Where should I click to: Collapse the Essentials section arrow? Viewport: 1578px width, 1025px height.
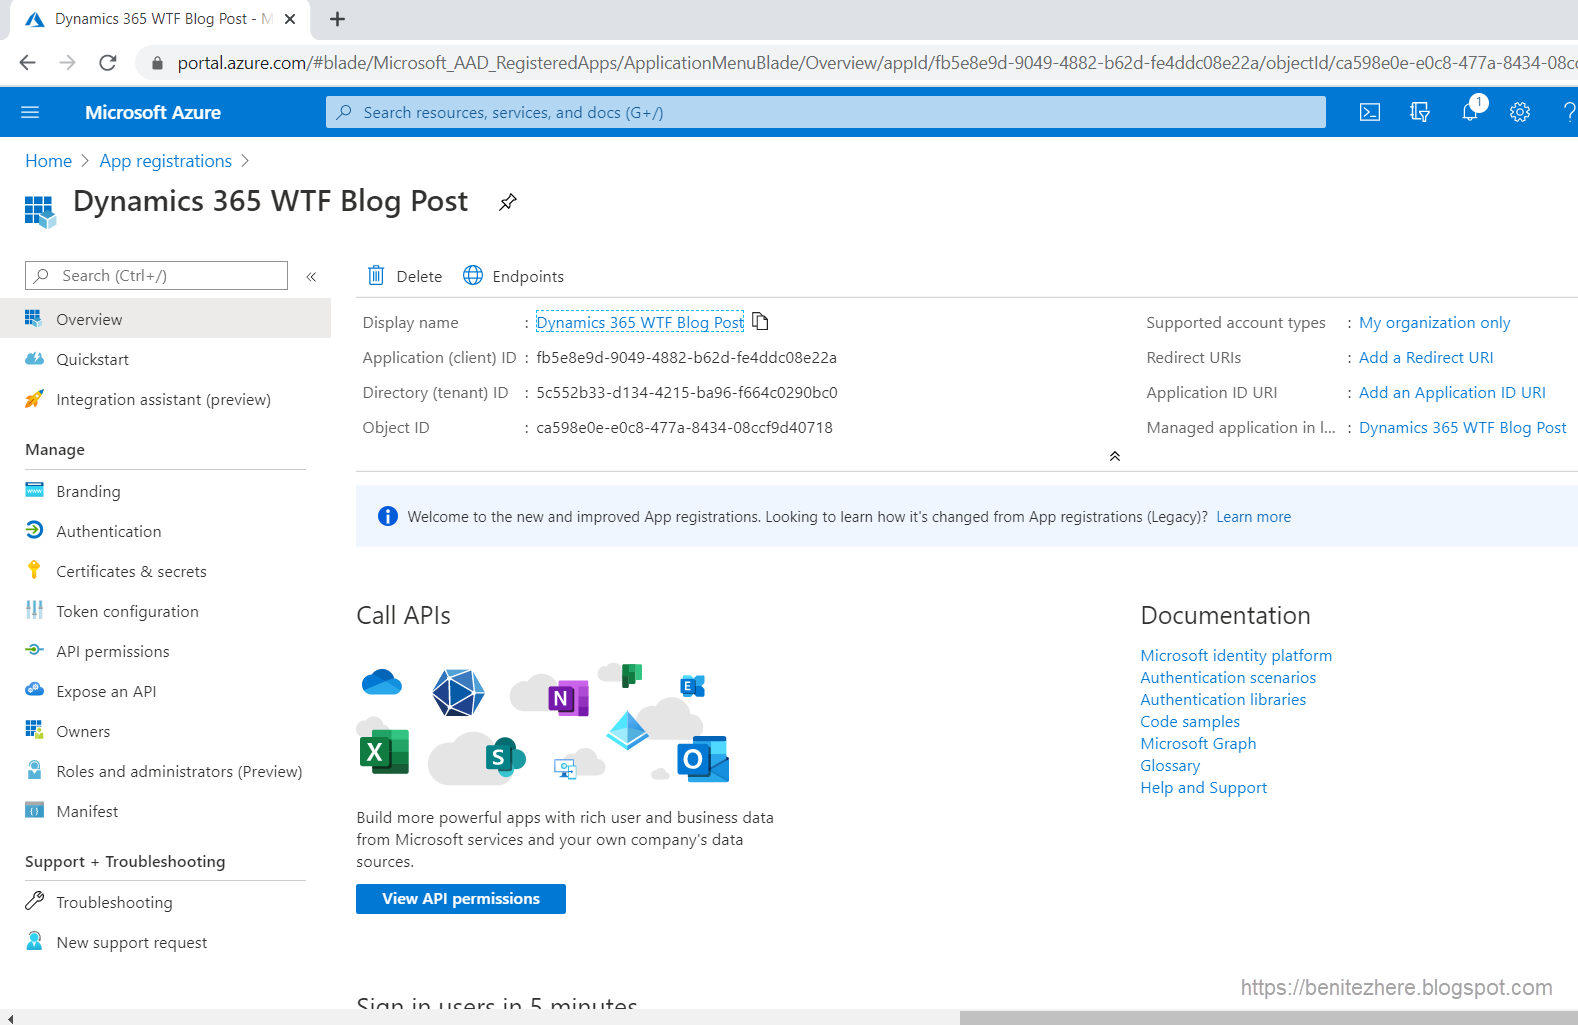click(x=1115, y=456)
